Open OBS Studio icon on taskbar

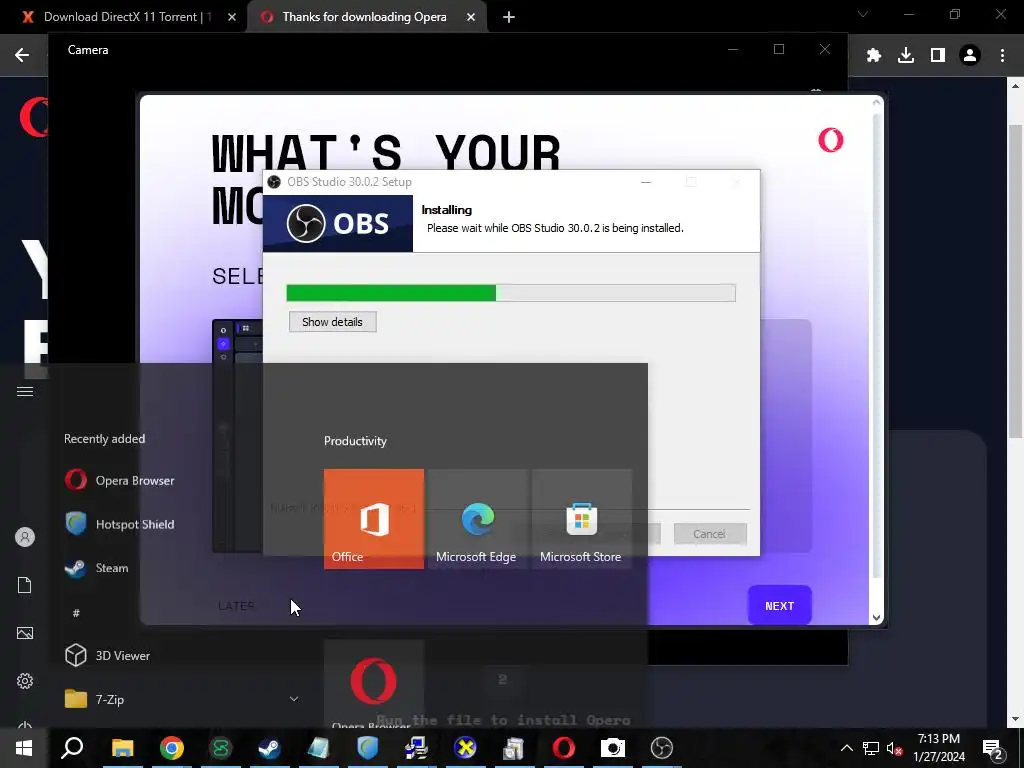(662, 748)
